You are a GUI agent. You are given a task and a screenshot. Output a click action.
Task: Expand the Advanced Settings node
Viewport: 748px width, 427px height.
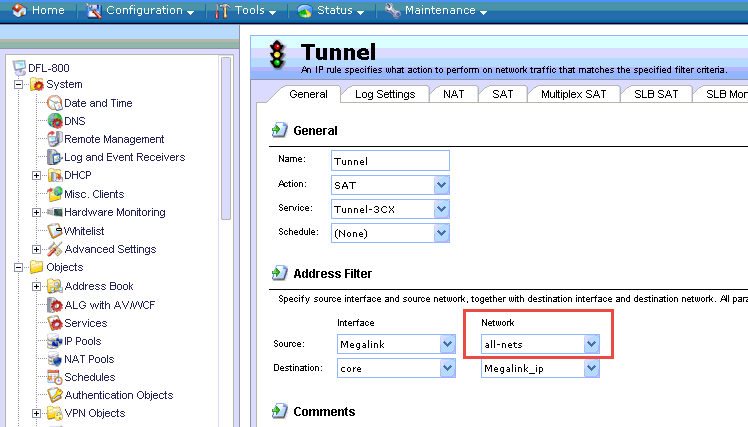[36, 249]
